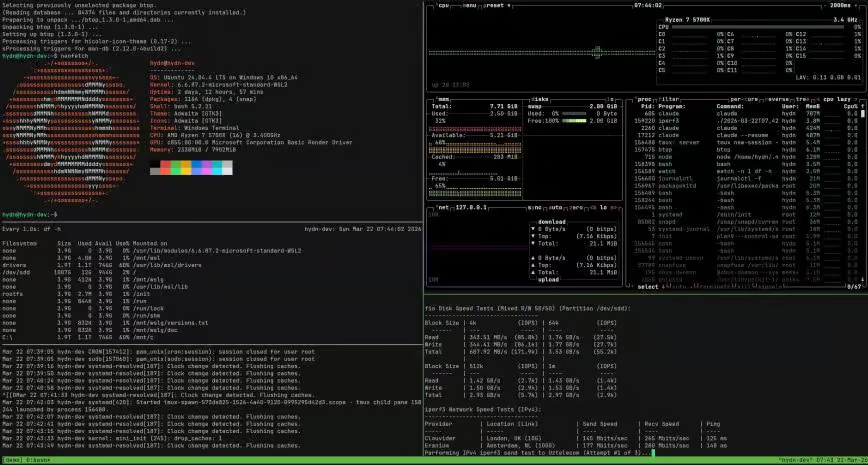Select next sort column right arrow
Image resolution: width=868 pixels, height=465 pixels.
point(856,99)
